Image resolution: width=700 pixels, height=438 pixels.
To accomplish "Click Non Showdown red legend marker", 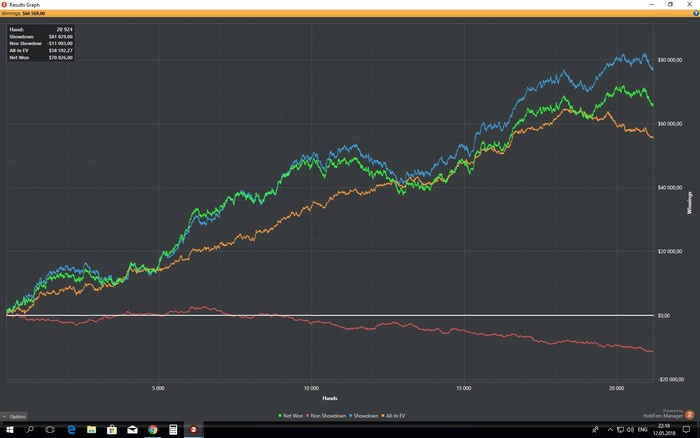I will [308, 416].
